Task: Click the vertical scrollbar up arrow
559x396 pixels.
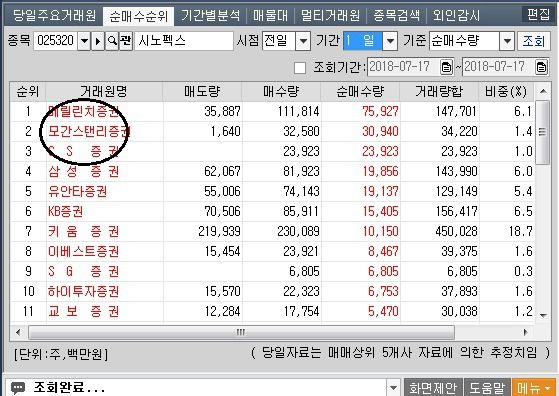Action: pyautogui.click(x=543, y=91)
